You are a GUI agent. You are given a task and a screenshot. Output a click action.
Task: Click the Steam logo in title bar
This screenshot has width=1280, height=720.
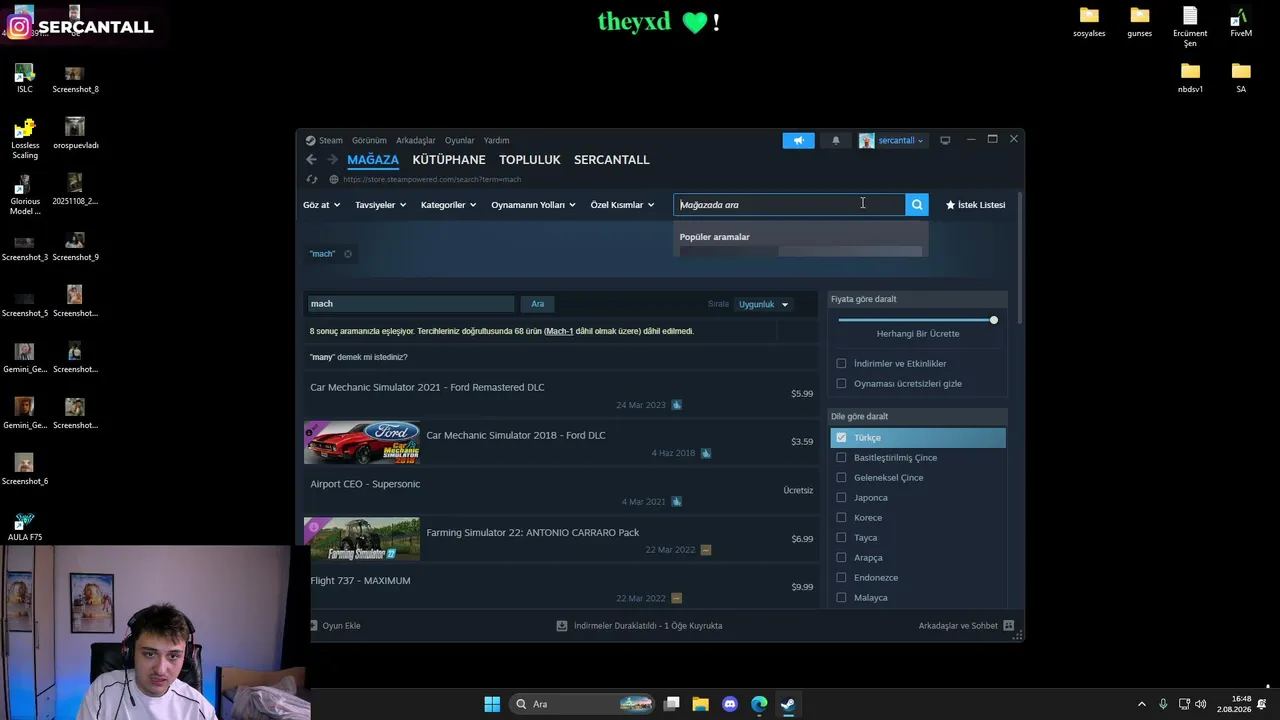(x=311, y=141)
